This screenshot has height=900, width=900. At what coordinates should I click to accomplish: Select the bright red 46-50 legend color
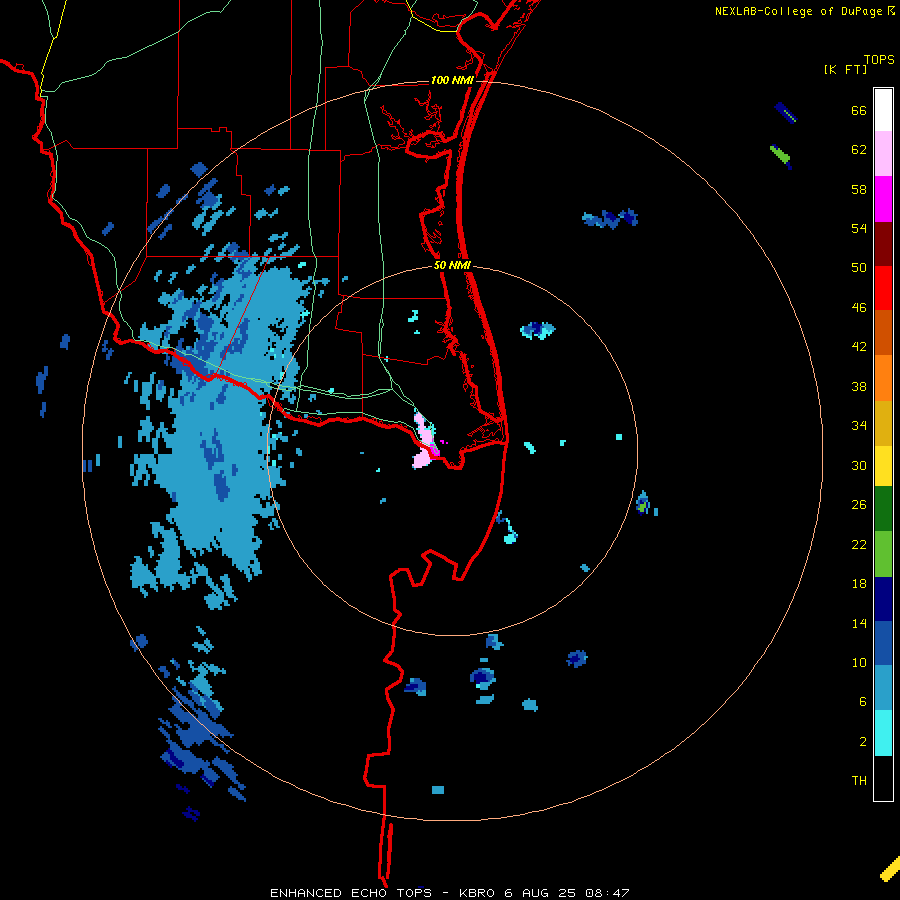[x=883, y=288]
